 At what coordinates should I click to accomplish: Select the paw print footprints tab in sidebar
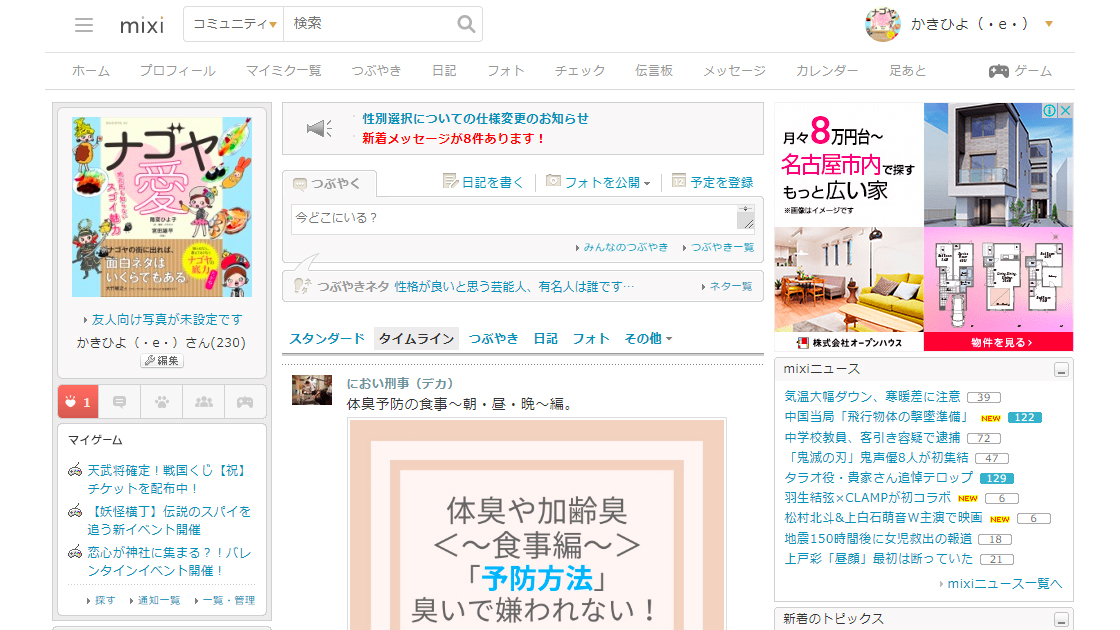[x=162, y=402]
